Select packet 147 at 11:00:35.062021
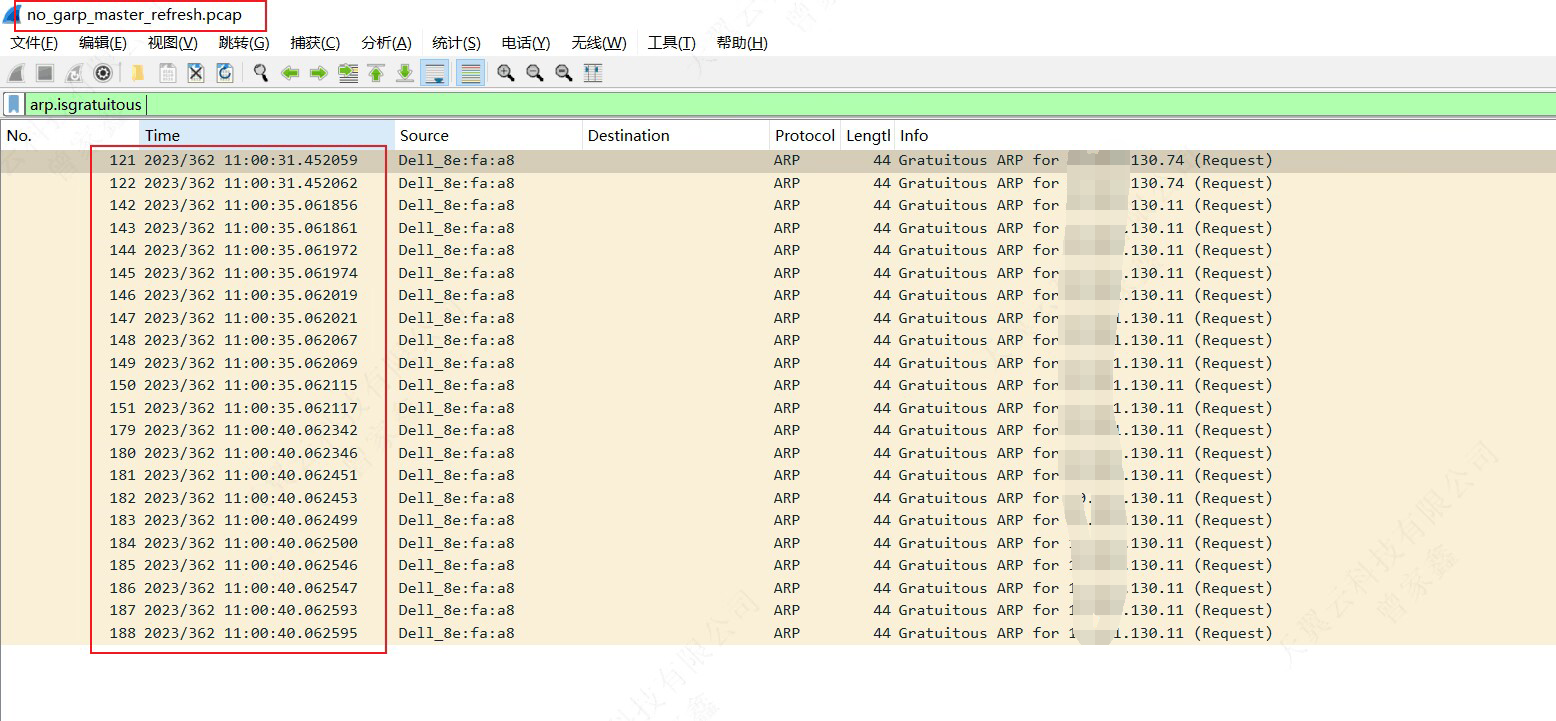Viewport: 1556px width, 721px height. 778,318
